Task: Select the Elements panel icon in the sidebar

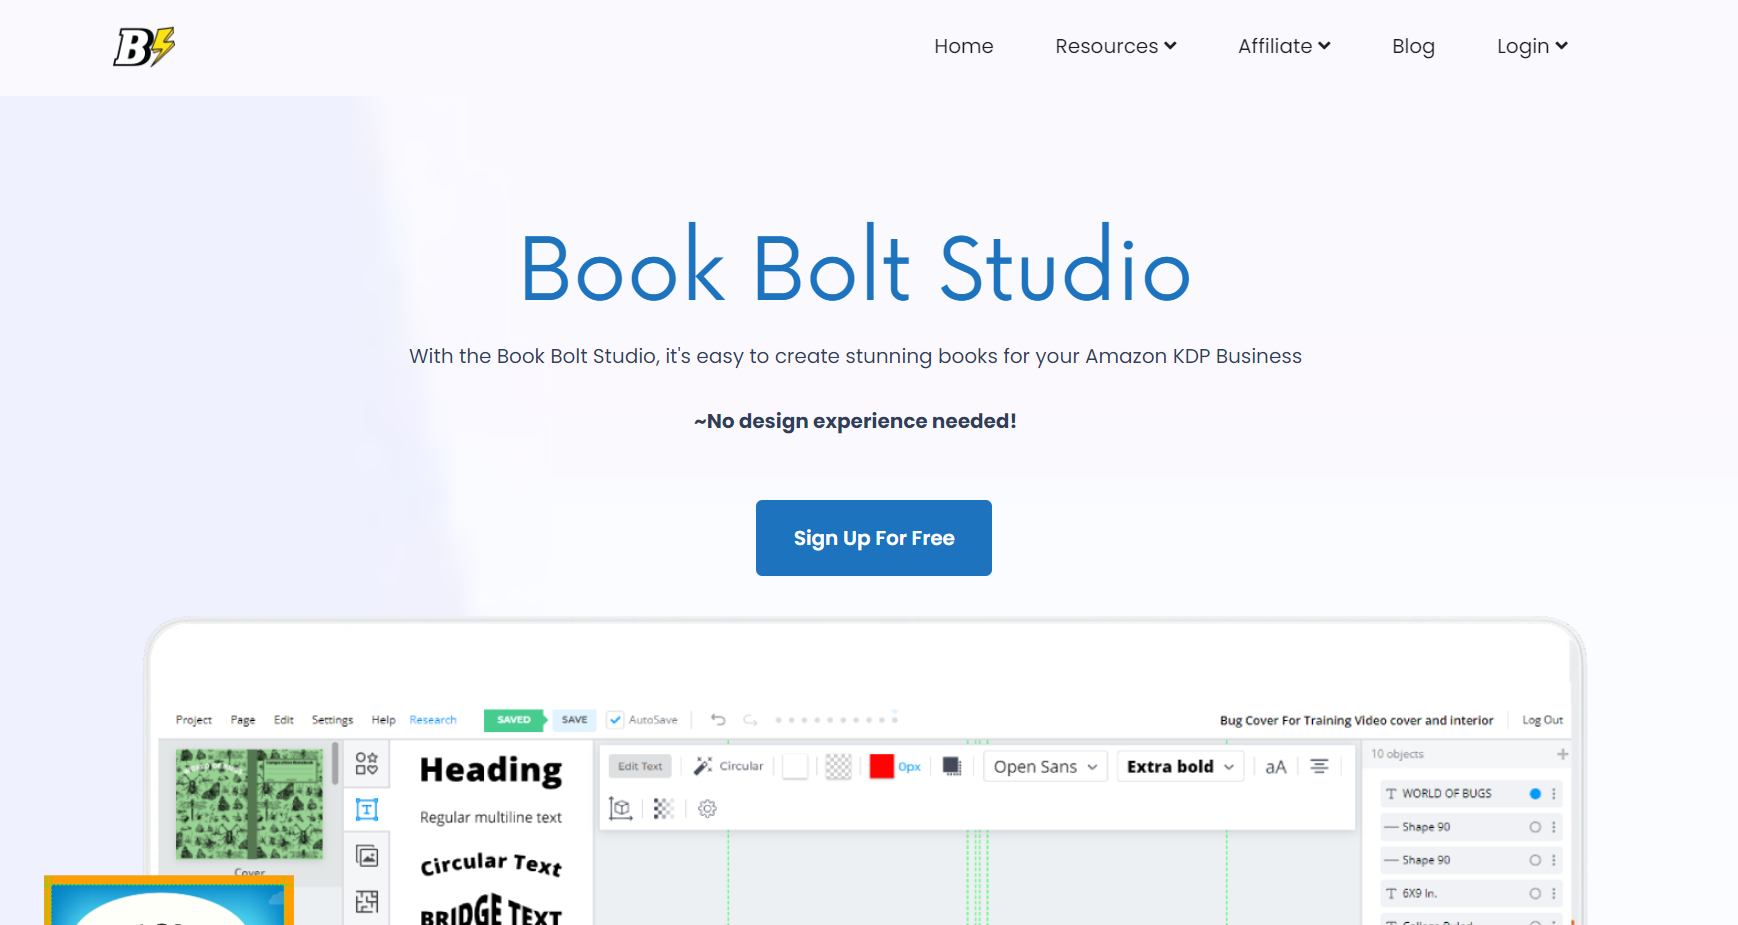Action: click(367, 763)
